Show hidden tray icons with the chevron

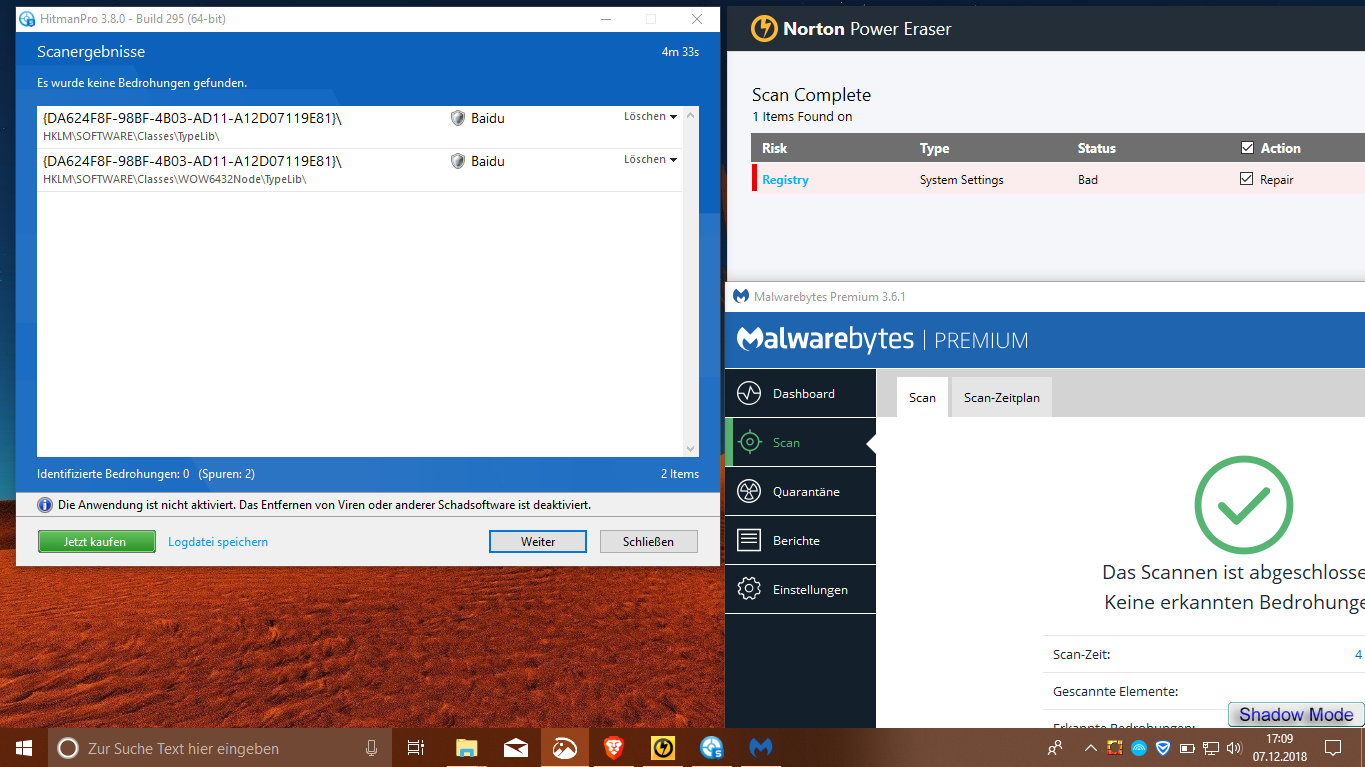[1092, 747]
